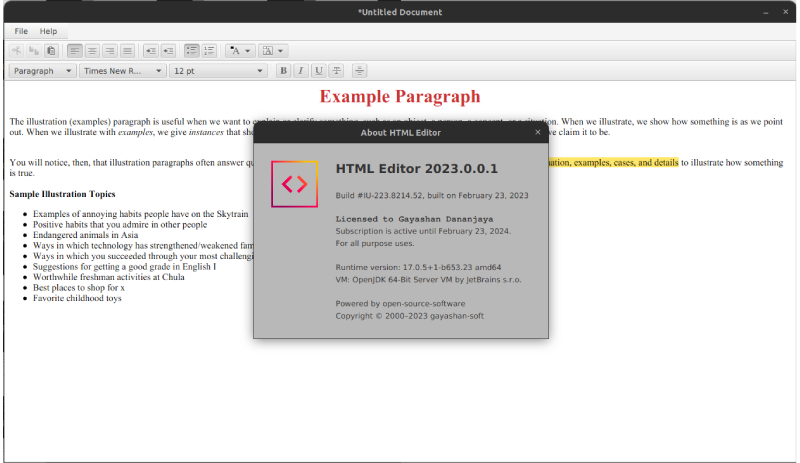Click the Example Paragraph heading text
This screenshot has height=463, width=800.
pos(400,97)
